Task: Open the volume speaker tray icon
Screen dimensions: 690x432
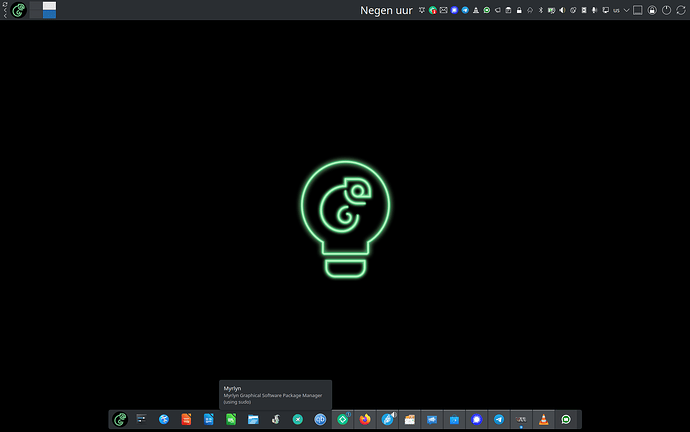Action: tap(562, 10)
